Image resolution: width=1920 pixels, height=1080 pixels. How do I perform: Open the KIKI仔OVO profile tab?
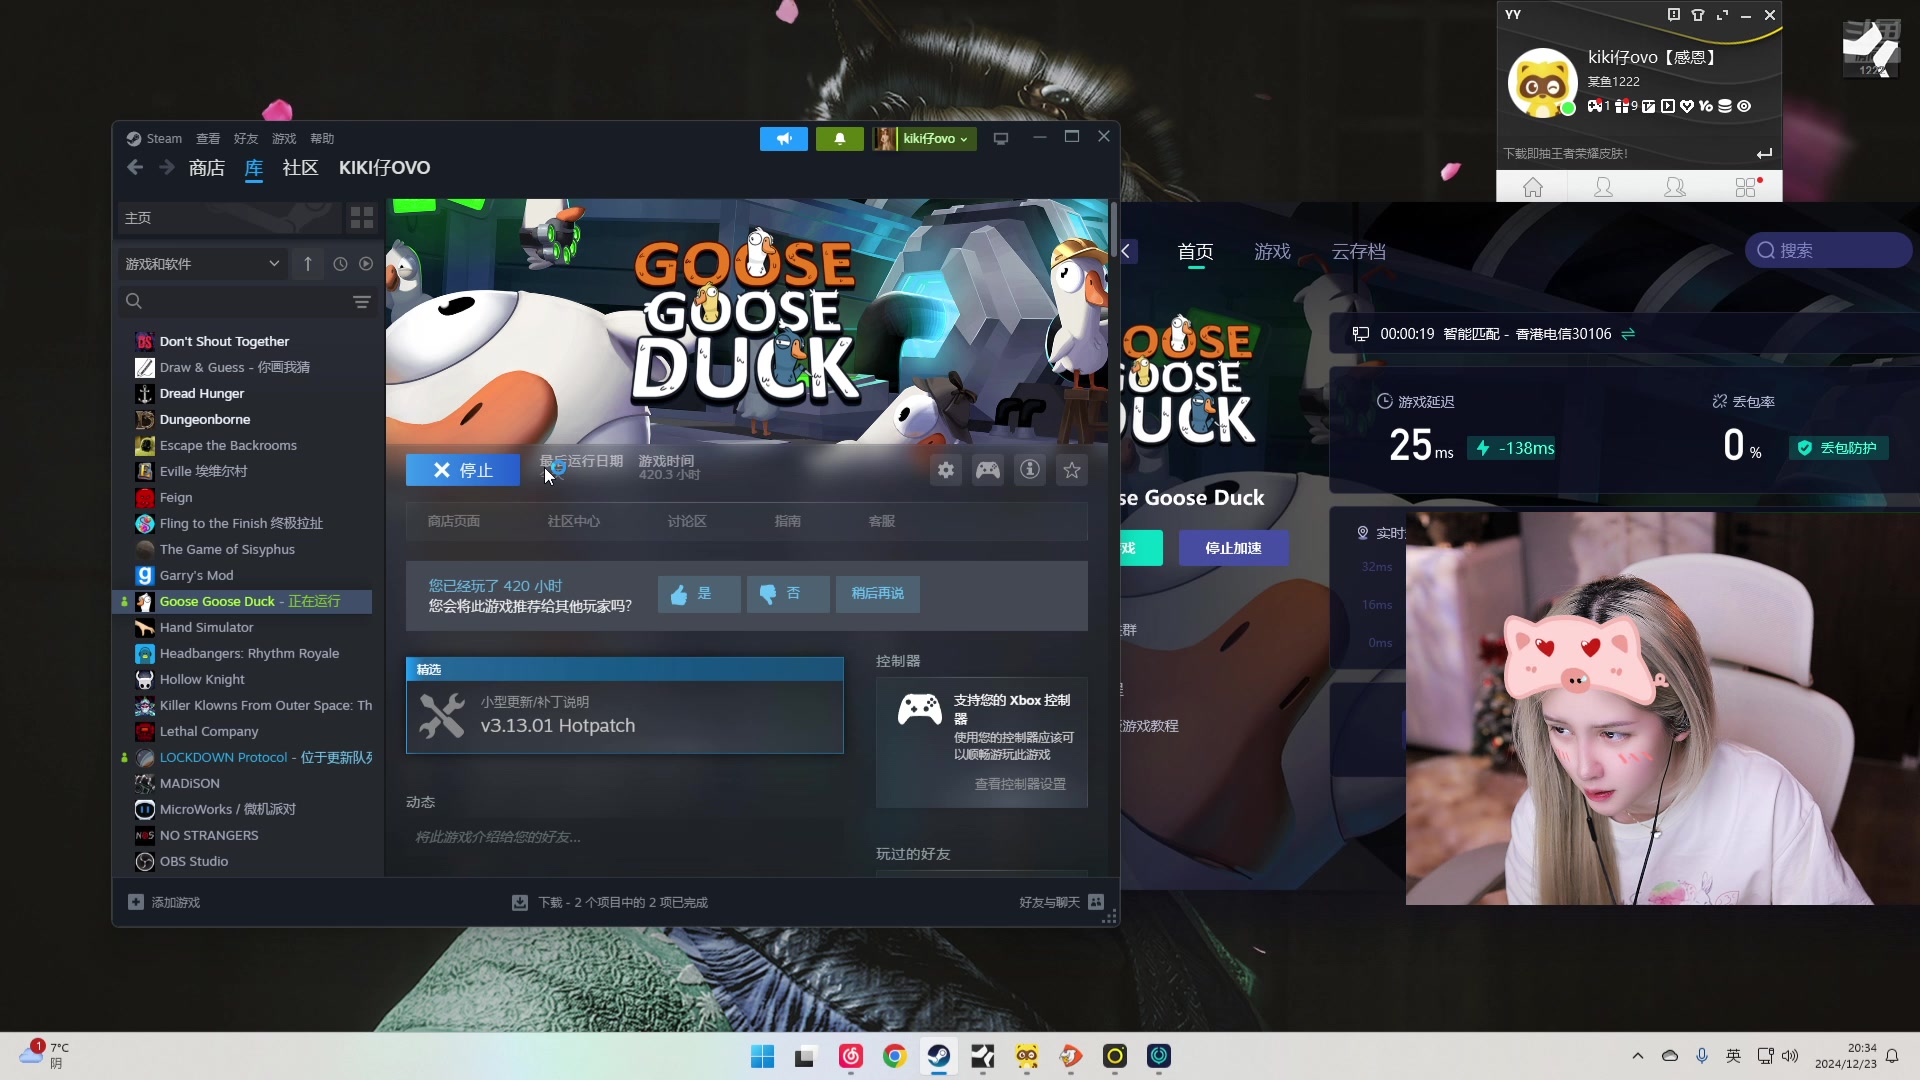coord(384,168)
